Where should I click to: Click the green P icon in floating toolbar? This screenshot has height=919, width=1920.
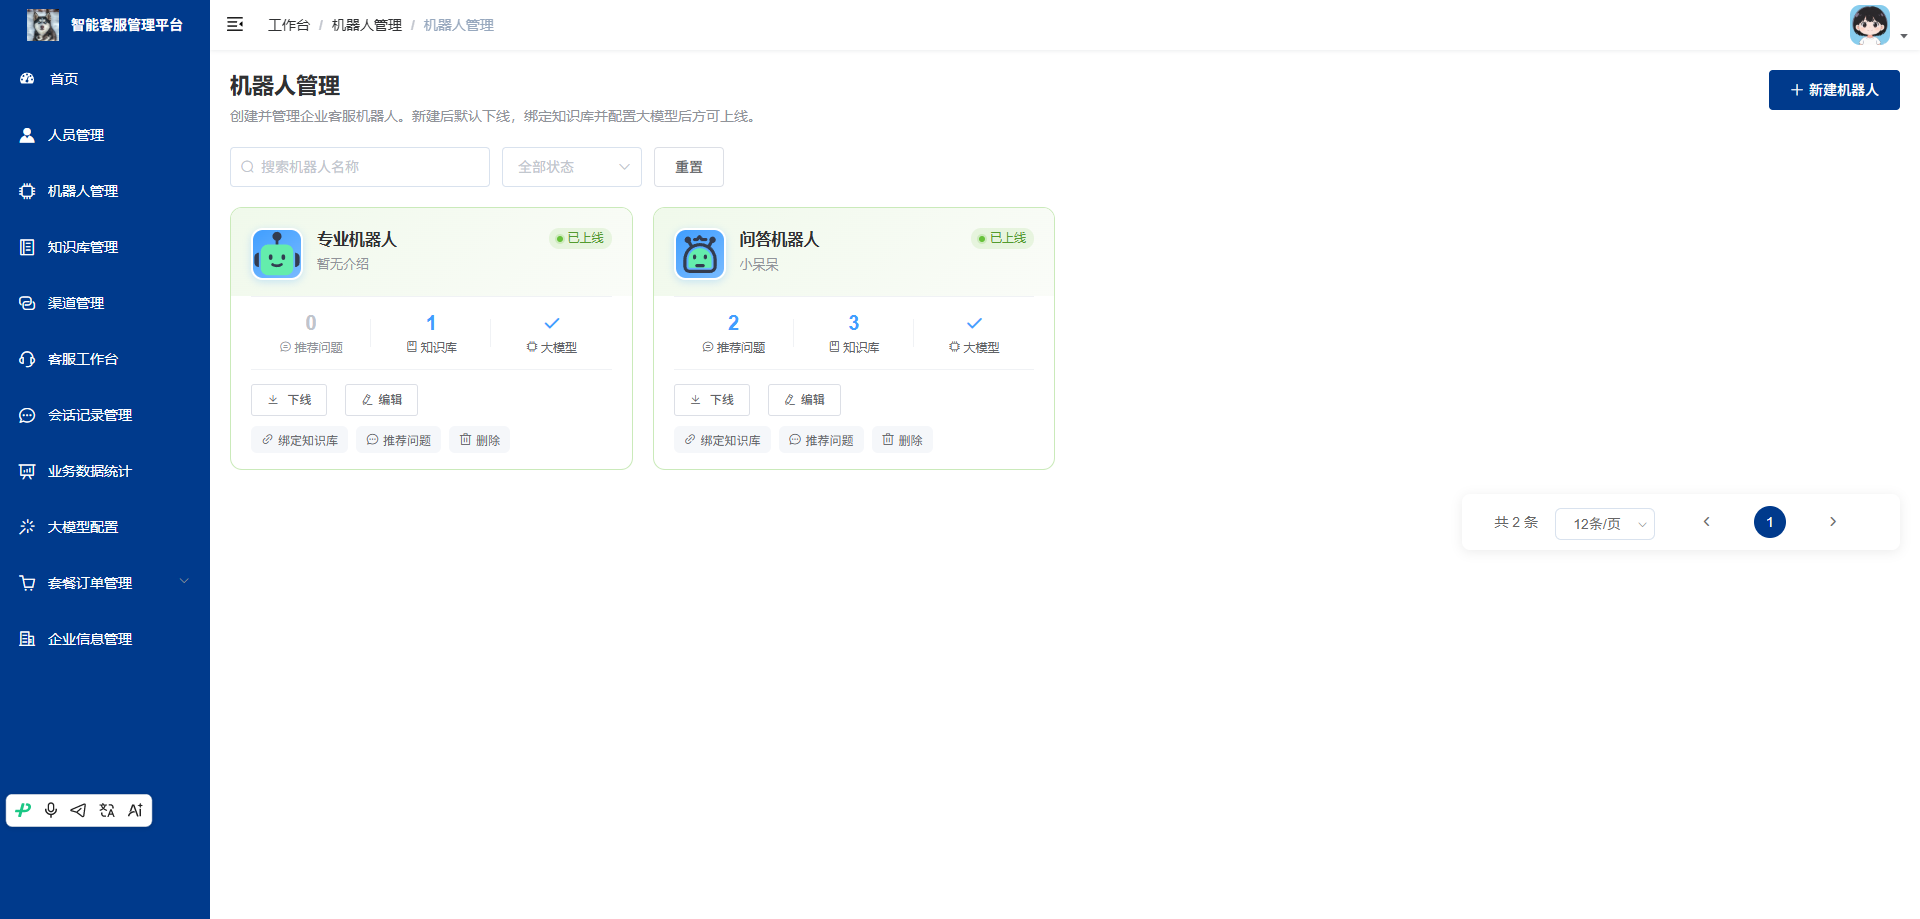tap(23, 810)
